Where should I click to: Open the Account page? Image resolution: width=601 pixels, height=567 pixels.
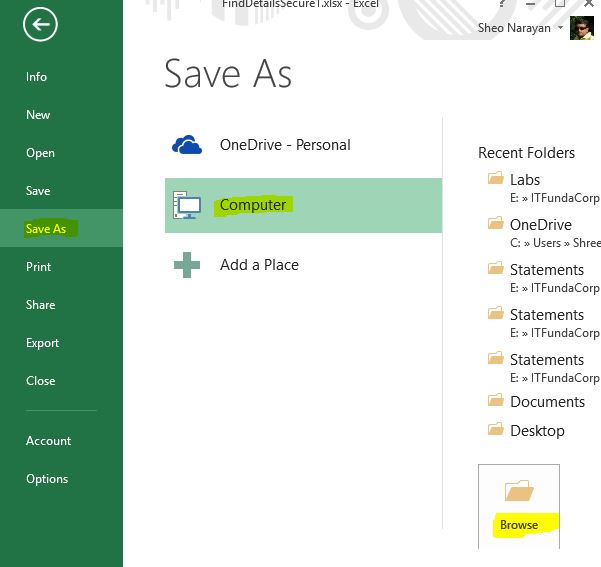[x=48, y=440]
